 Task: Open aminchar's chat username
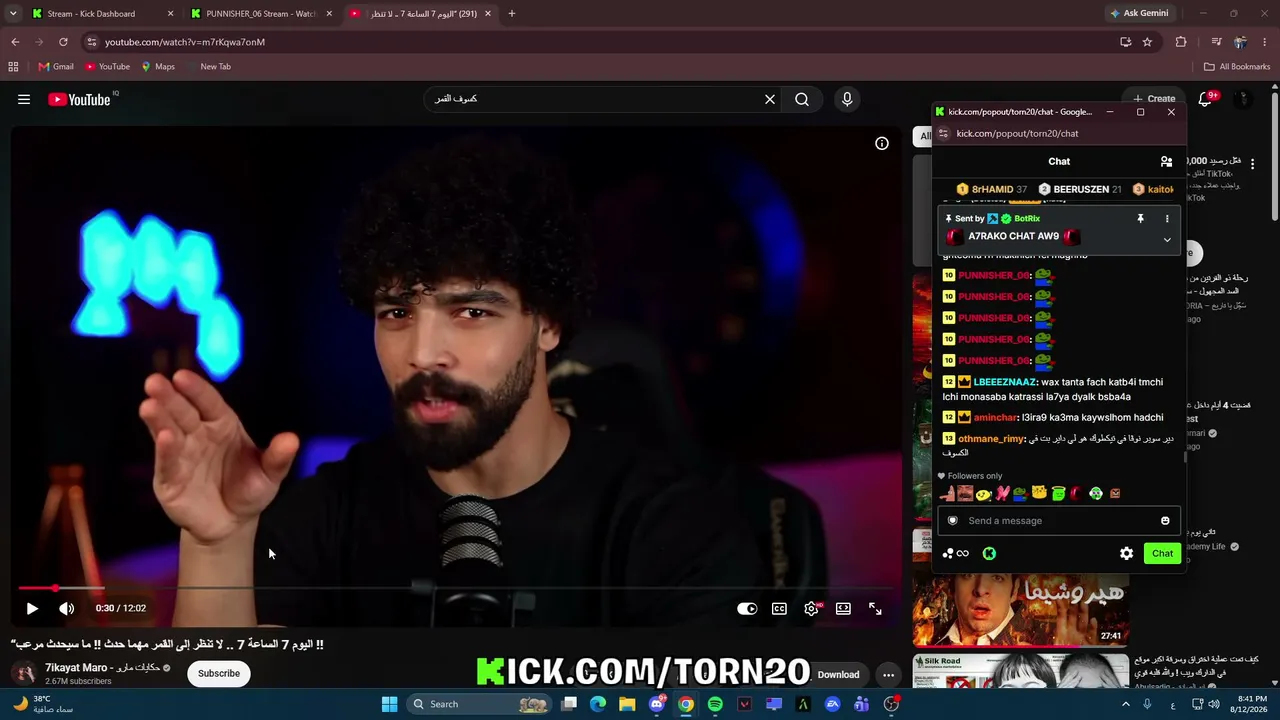click(x=995, y=417)
